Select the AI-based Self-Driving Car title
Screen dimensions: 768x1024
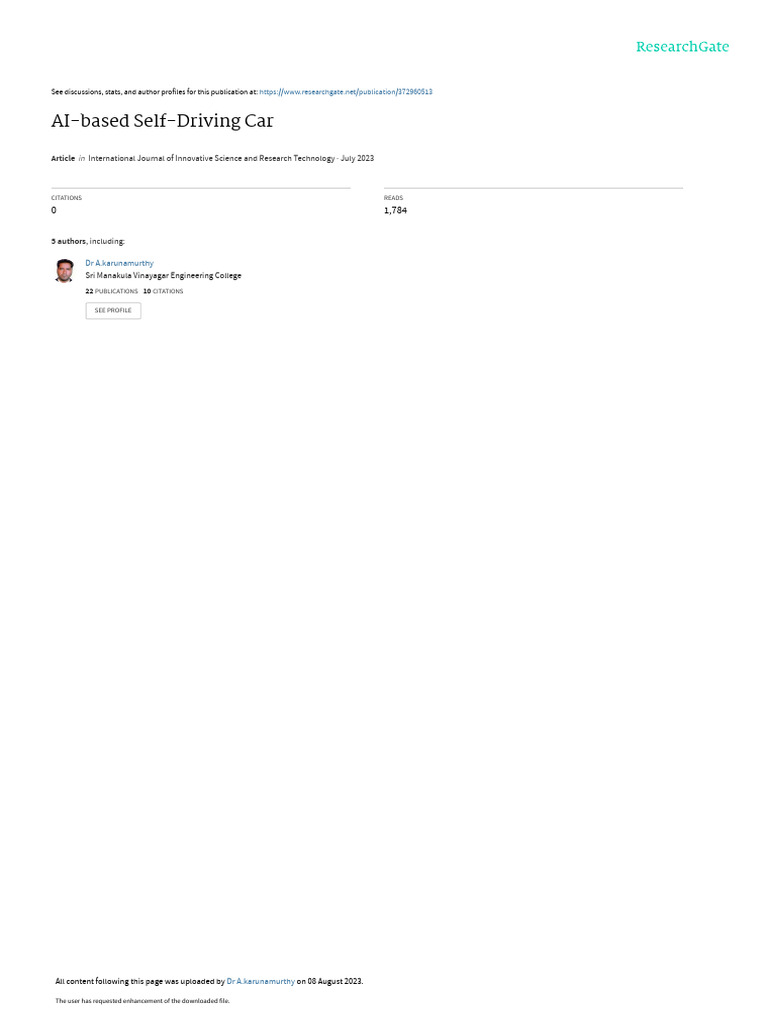[162, 121]
